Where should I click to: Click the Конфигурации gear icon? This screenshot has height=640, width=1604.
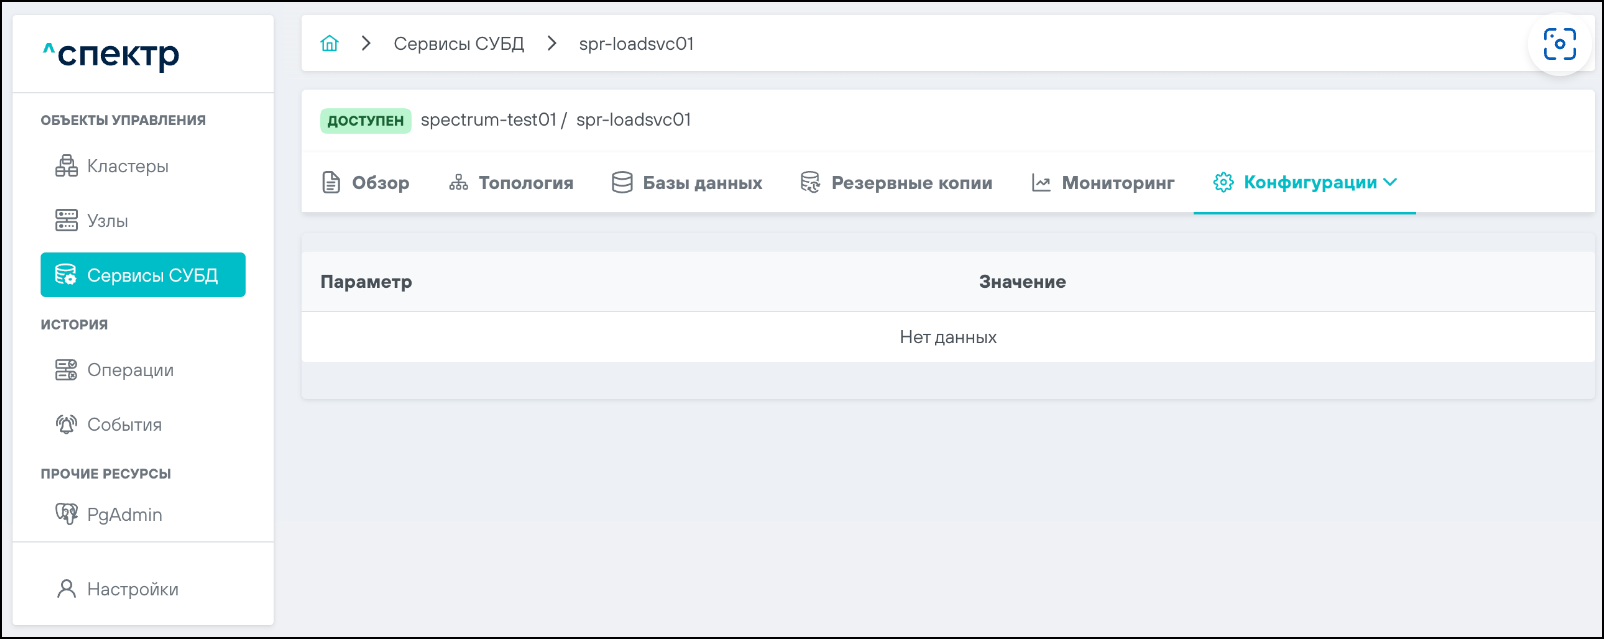point(1223,182)
